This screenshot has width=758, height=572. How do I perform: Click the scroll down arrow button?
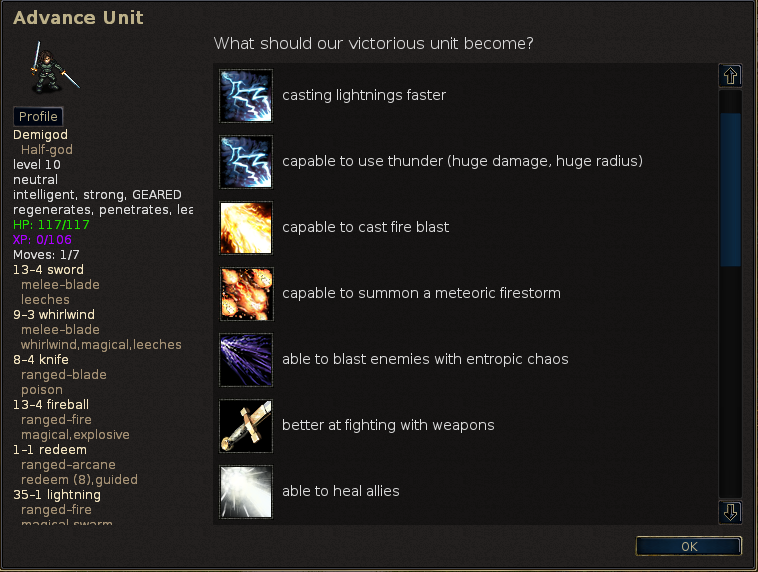pyautogui.click(x=730, y=512)
